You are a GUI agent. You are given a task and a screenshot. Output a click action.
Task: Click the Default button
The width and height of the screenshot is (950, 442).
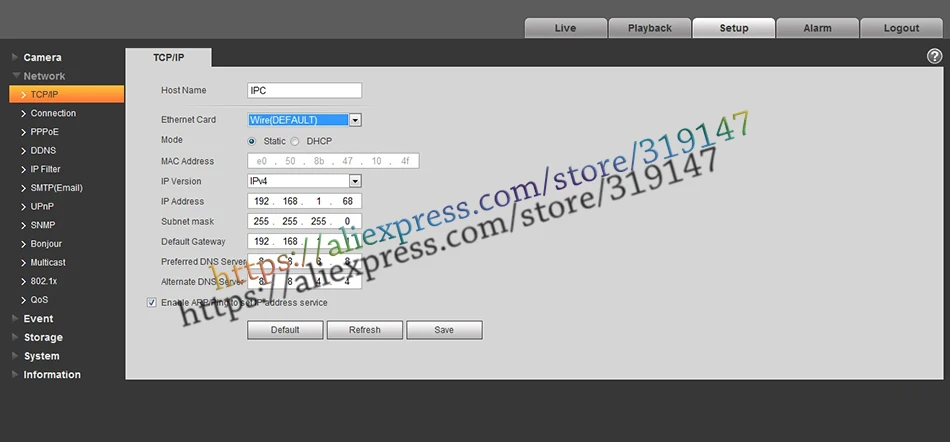pyautogui.click(x=285, y=330)
